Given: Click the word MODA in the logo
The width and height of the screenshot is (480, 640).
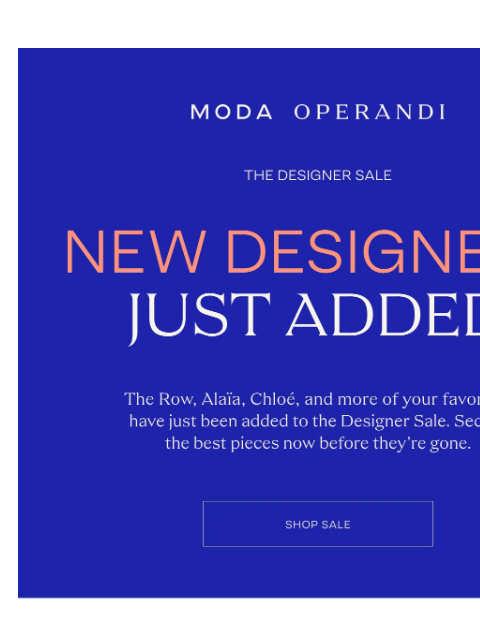Looking at the screenshot, I should pos(231,112).
